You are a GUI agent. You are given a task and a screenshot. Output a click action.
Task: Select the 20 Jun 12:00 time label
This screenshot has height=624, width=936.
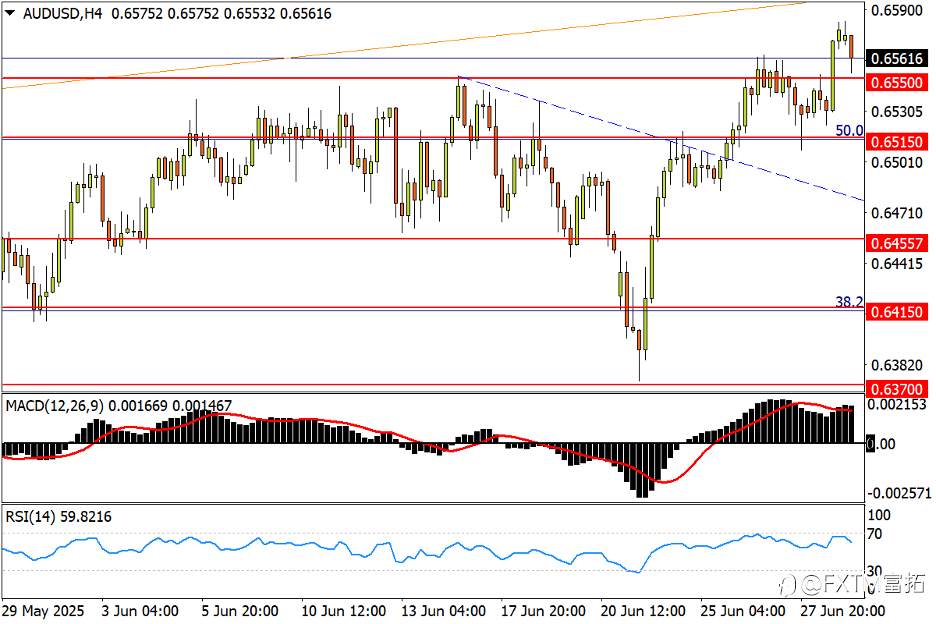coord(642,611)
